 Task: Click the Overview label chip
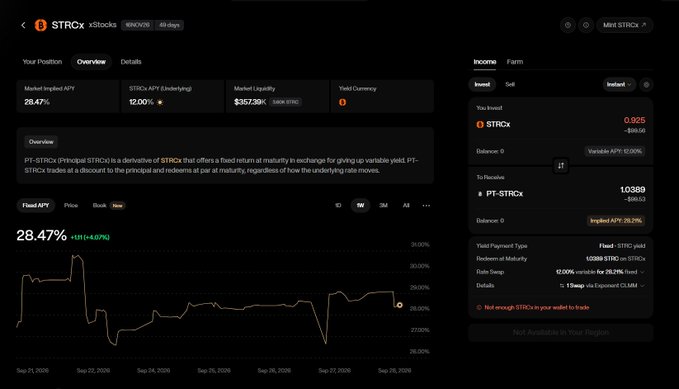click(x=41, y=142)
